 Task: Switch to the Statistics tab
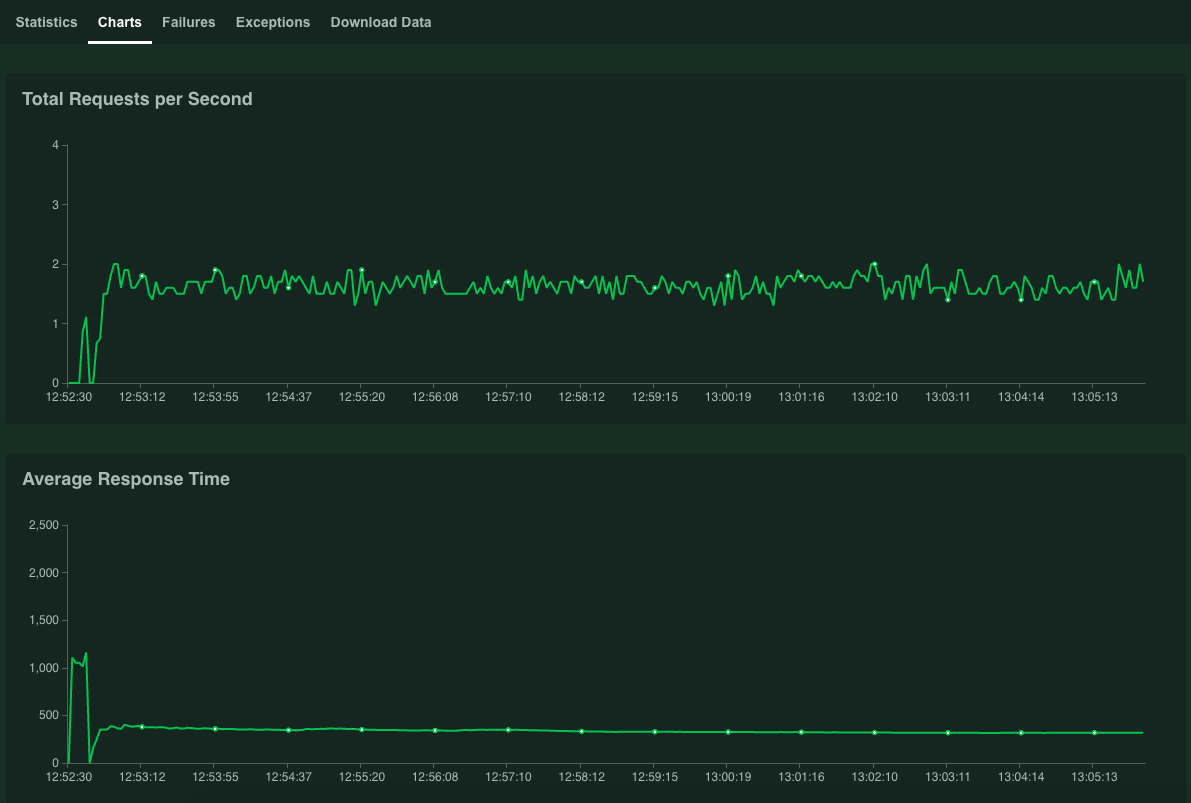(46, 21)
